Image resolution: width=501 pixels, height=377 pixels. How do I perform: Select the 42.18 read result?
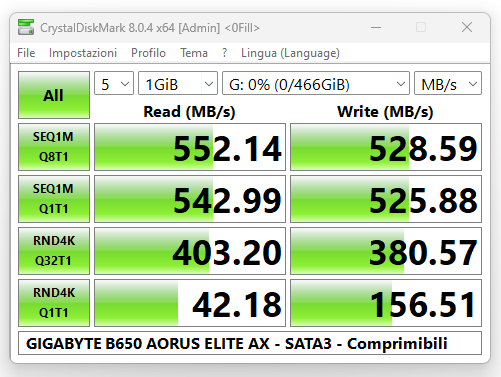click(x=190, y=303)
